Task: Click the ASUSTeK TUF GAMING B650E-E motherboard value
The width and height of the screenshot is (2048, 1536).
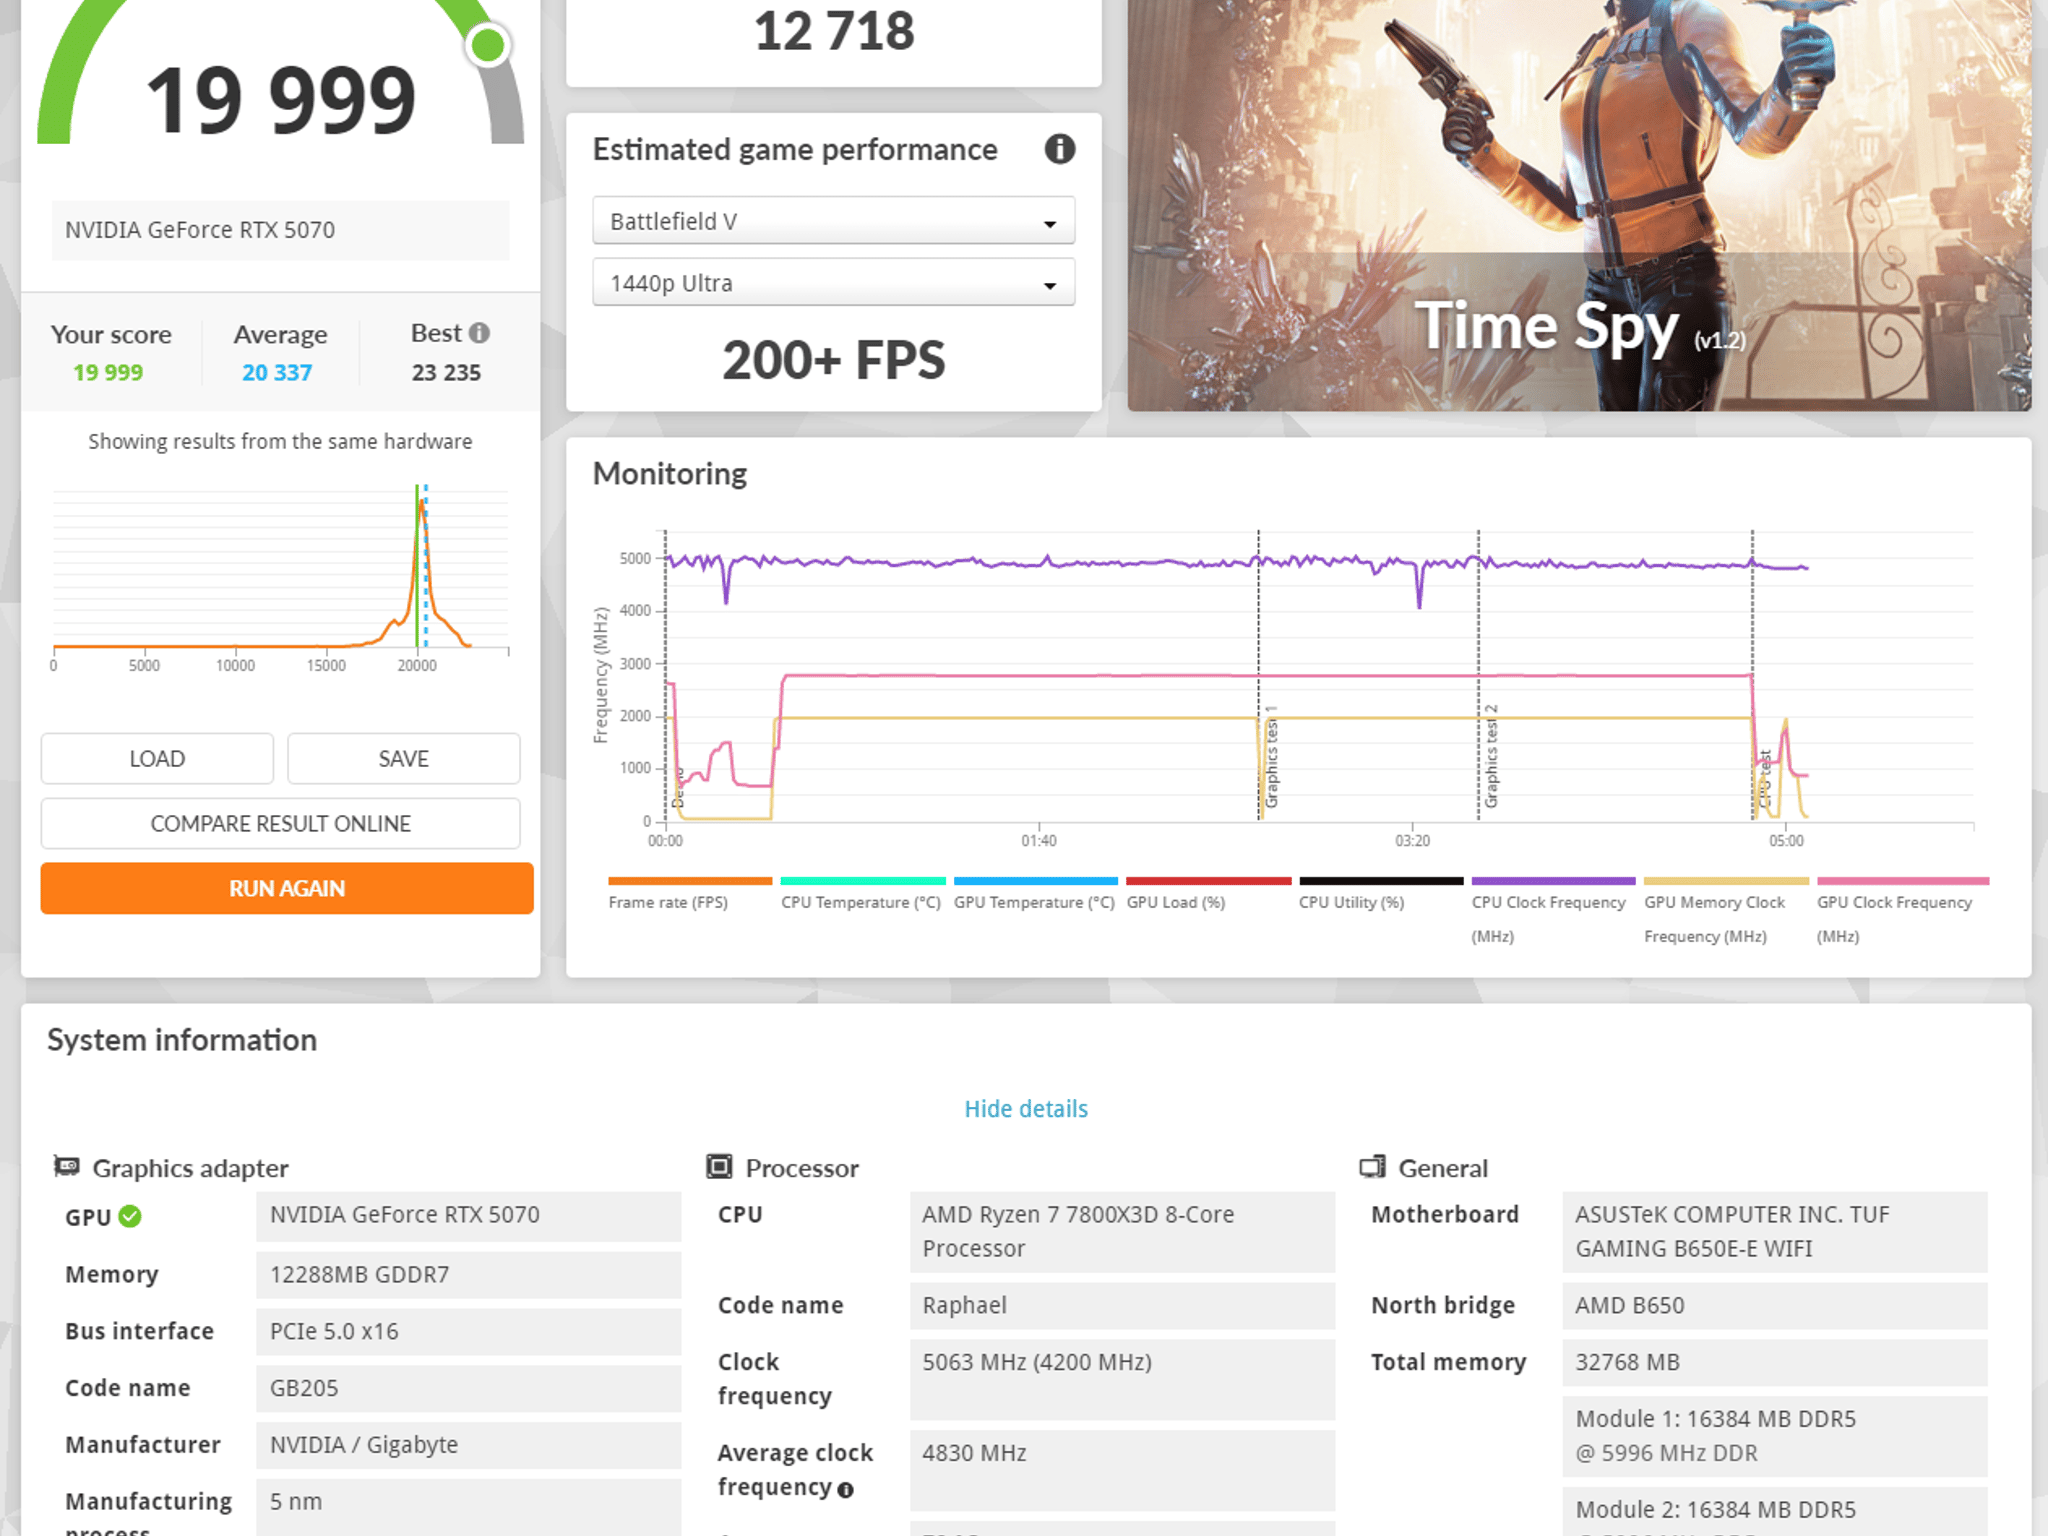Action: pyautogui.click(x=1775, y=1232)
